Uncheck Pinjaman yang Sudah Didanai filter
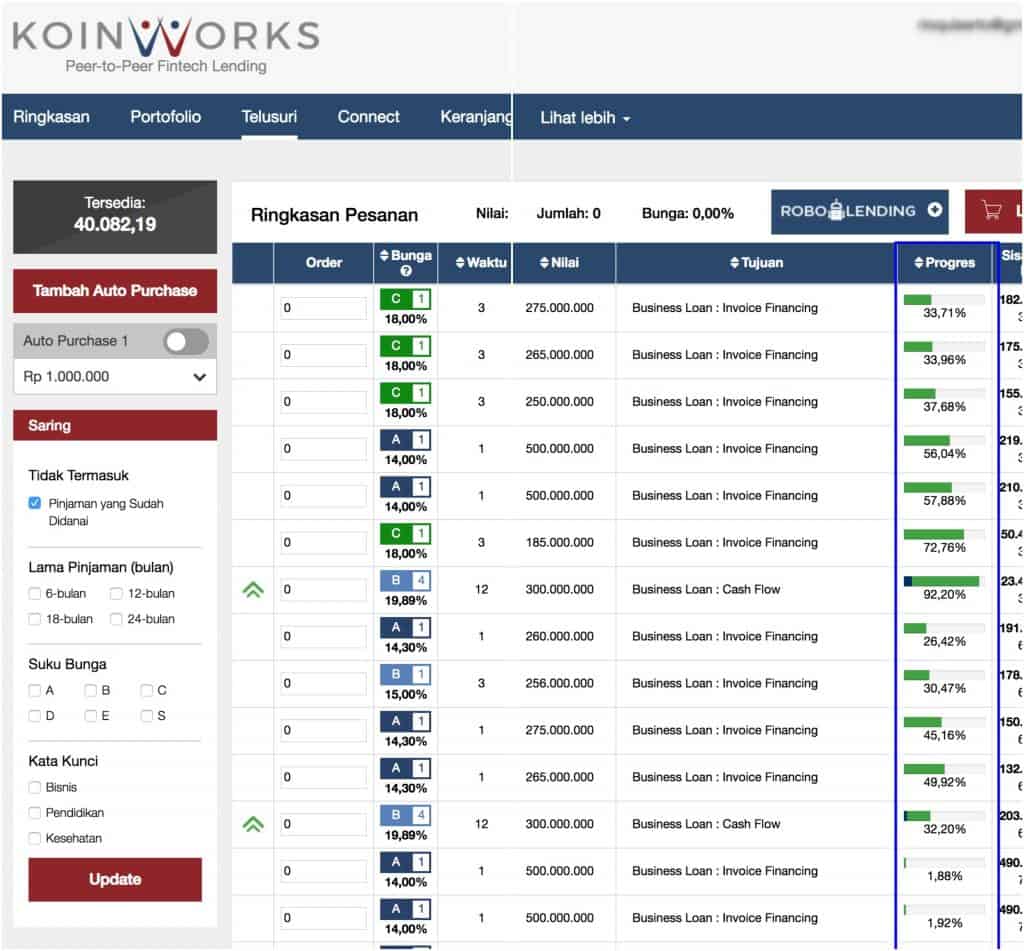 point(35,504)
